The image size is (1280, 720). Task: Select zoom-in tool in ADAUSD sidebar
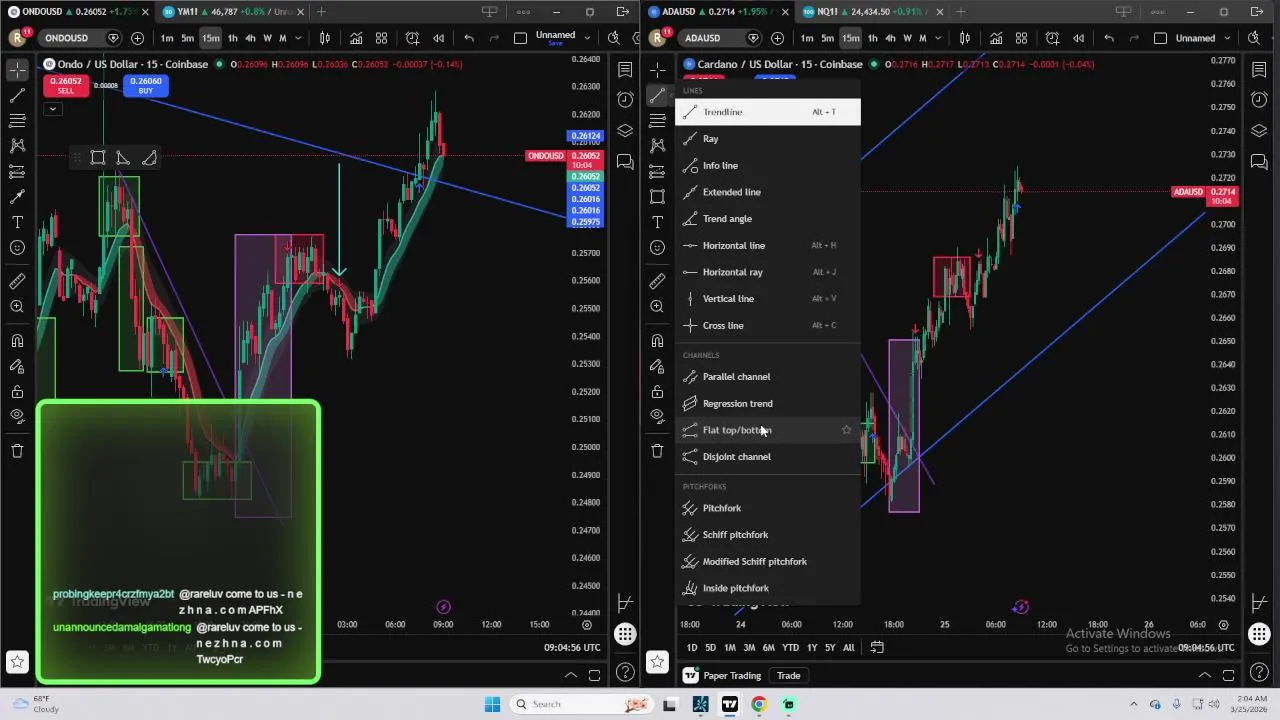[x=657, y=307]
